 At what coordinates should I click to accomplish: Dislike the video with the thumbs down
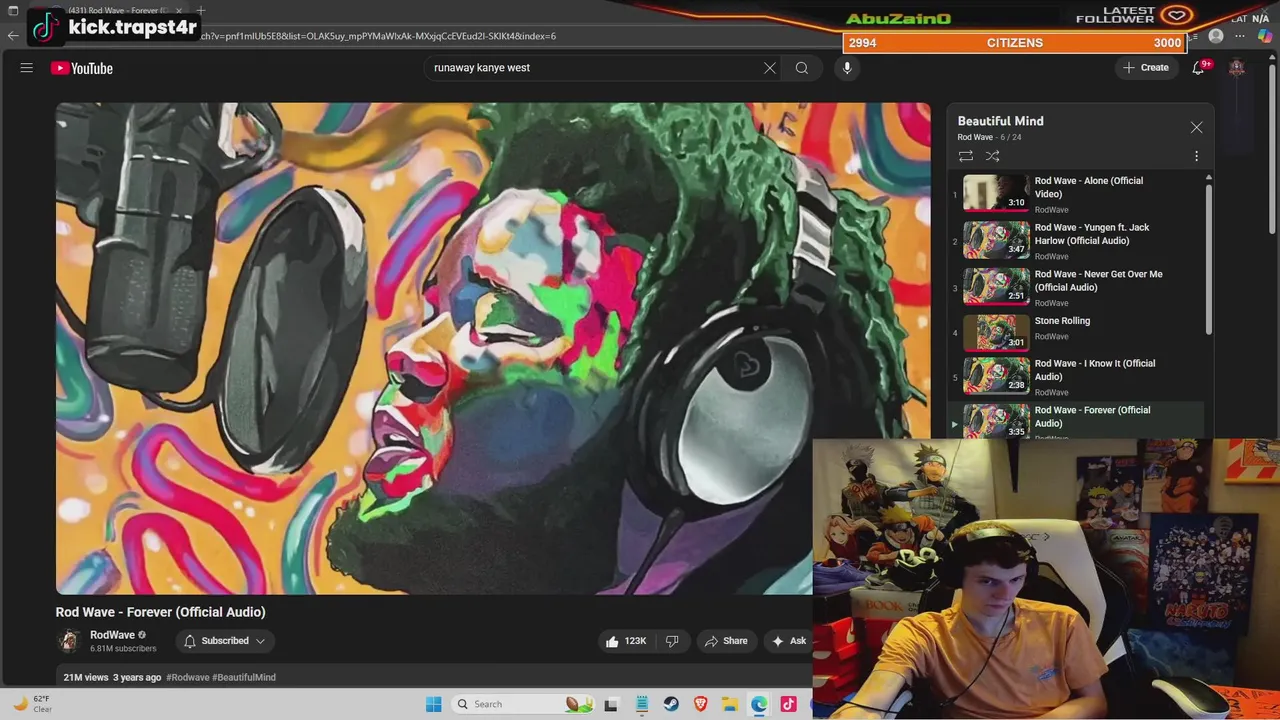[672, 641]
